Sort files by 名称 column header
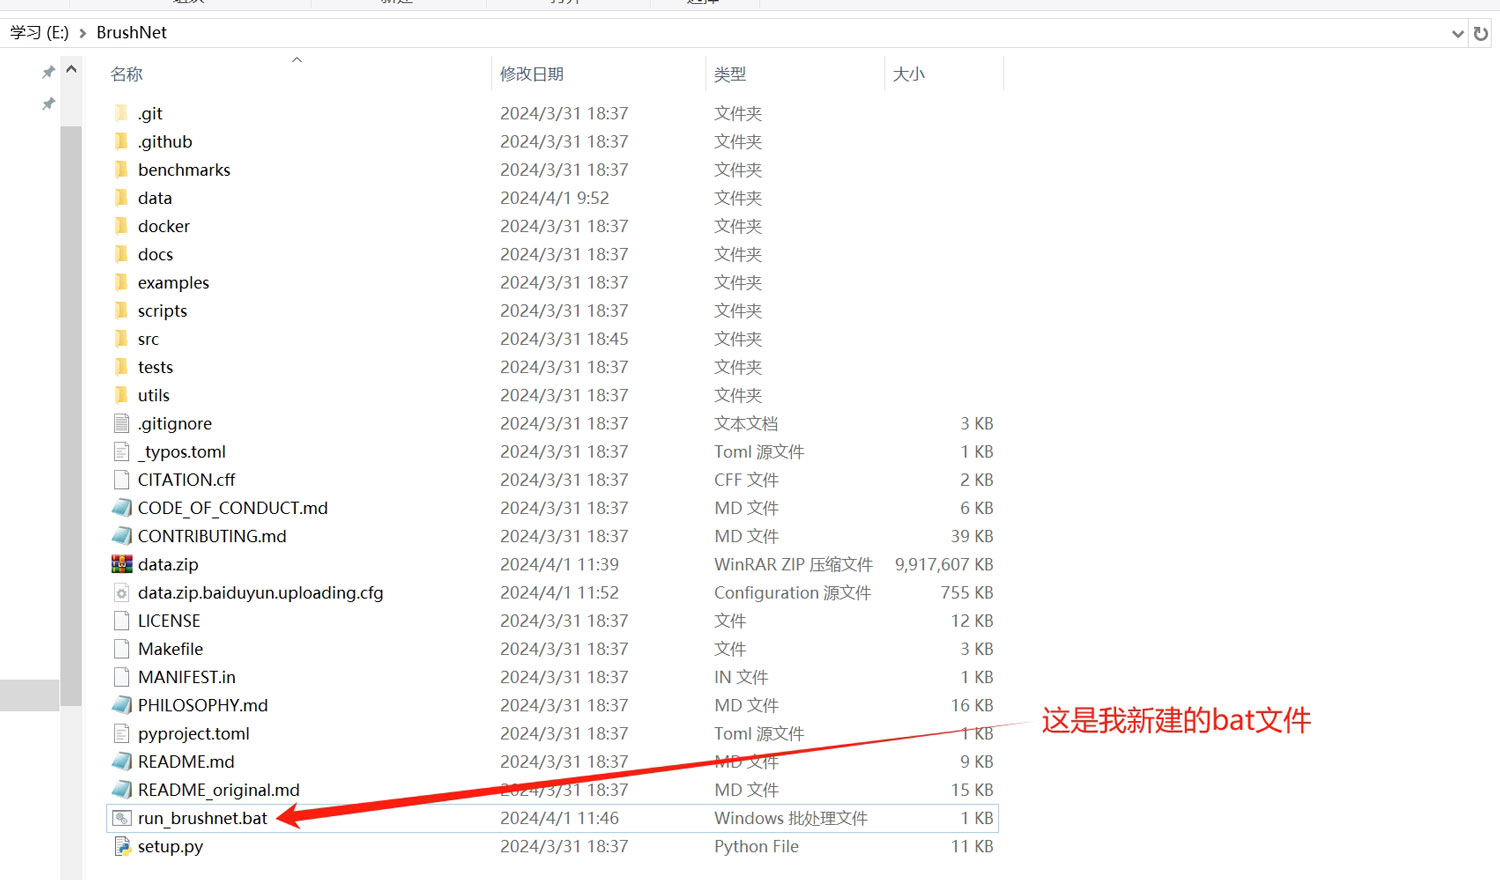1500x880 pixels. pyautogui.click(x=126, y=74)
